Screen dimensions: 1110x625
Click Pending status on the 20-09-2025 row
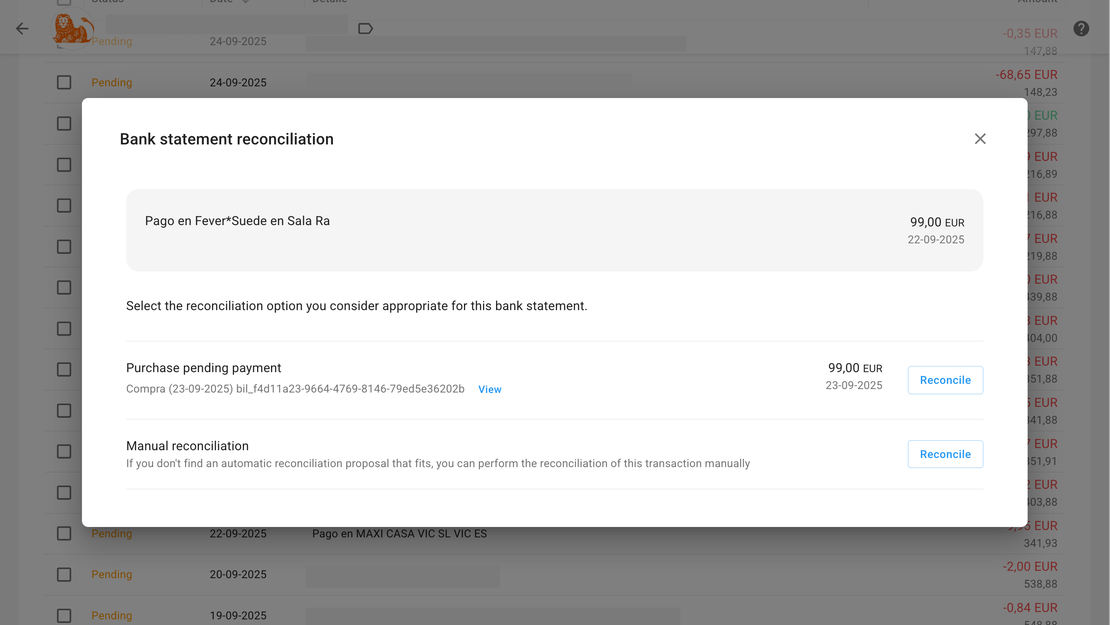112,575
